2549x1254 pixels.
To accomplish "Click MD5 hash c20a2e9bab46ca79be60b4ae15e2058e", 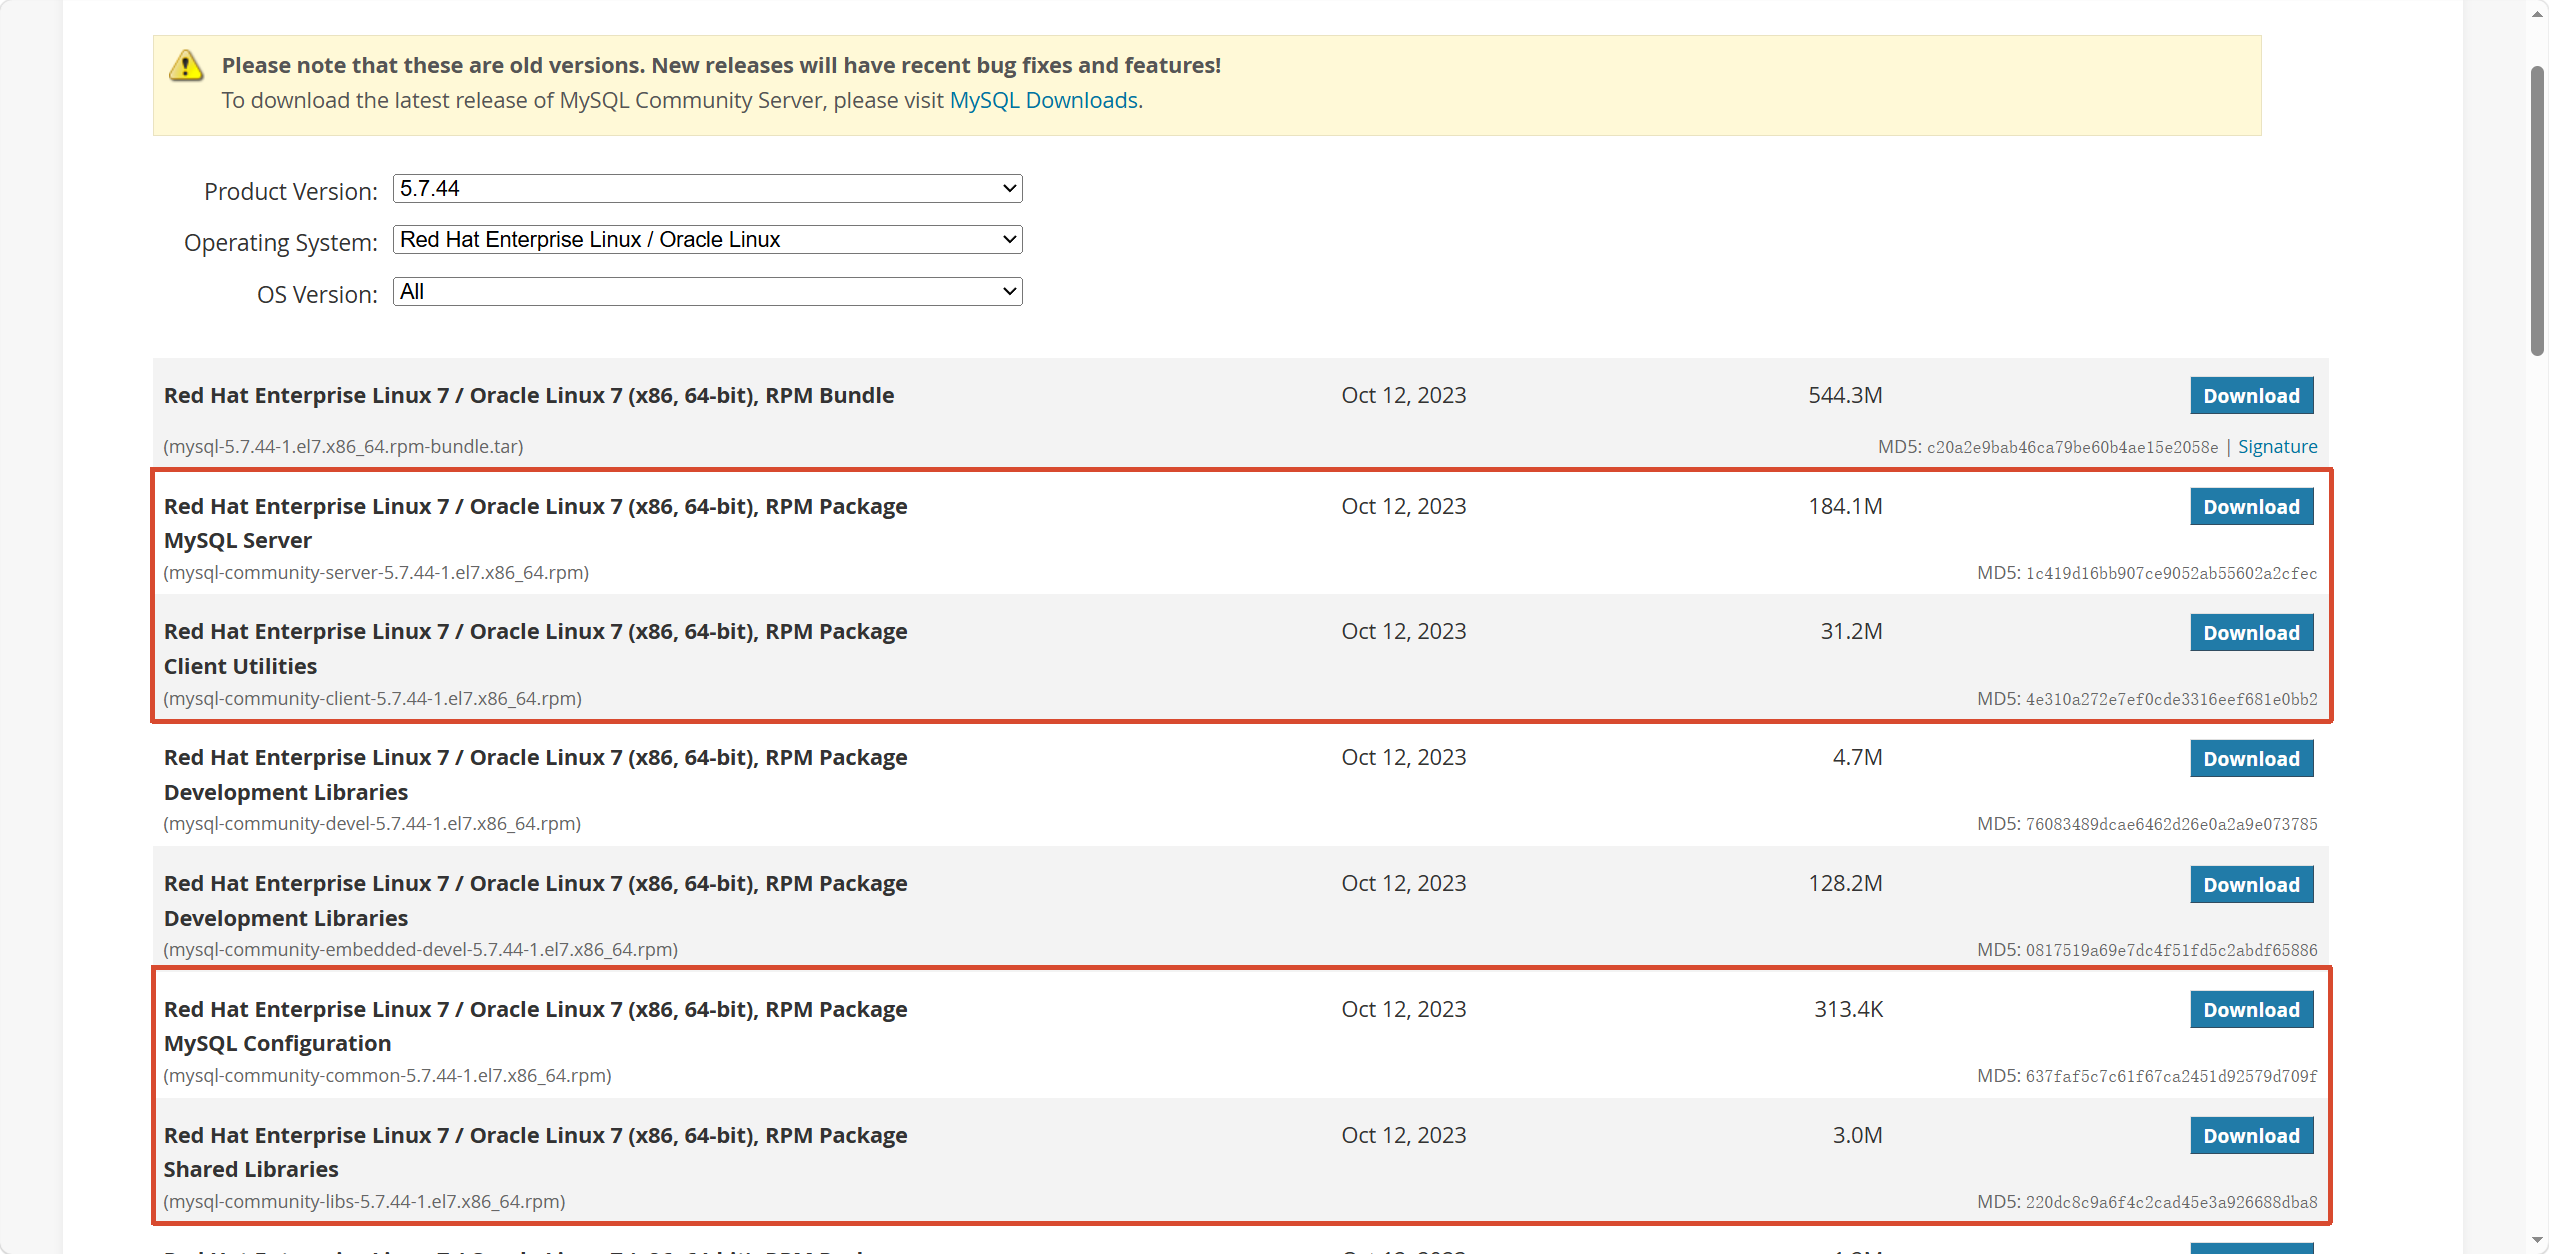I will pos(2072,448).
